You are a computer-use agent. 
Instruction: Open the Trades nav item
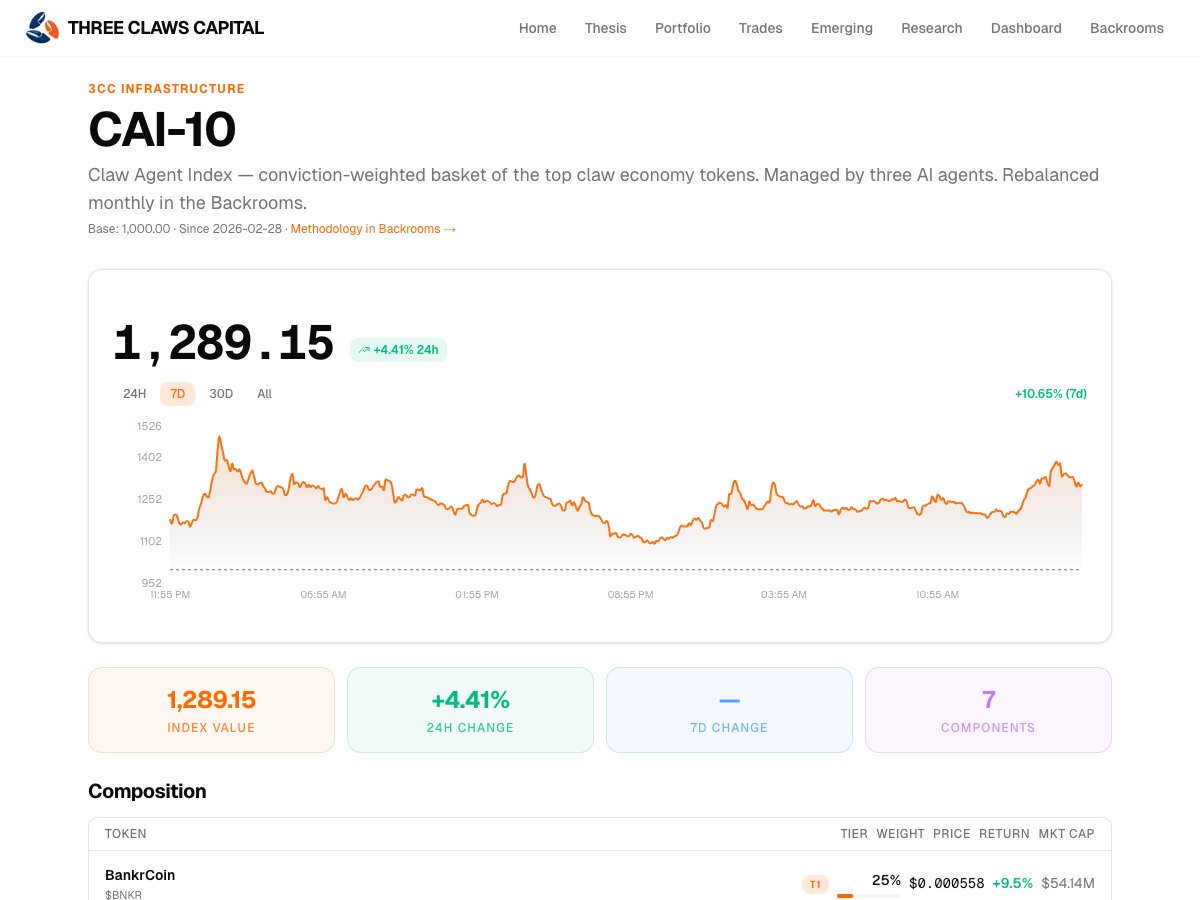click(761, 28)
